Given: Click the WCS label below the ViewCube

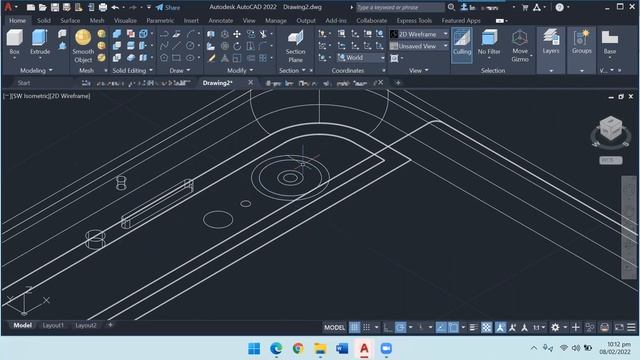Looking at the screenshot, I should (611, 160).
